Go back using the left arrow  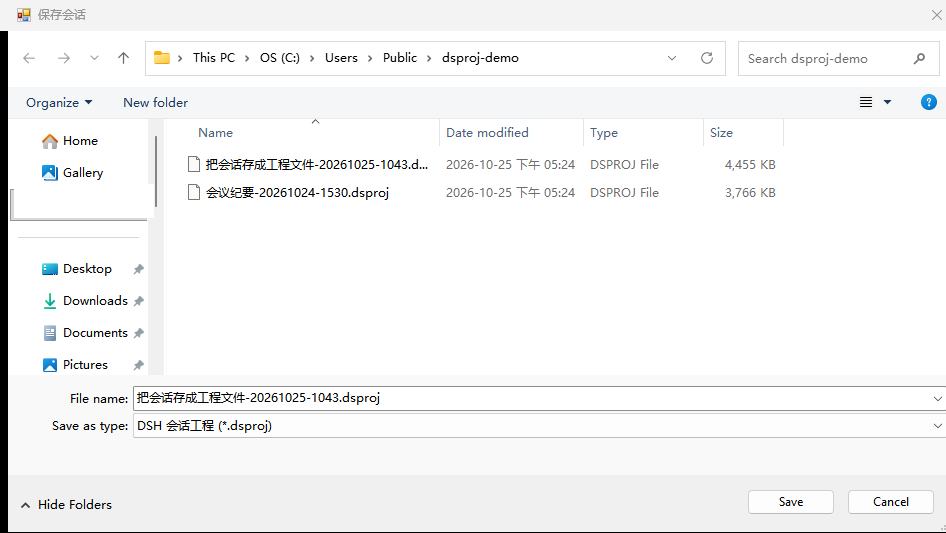click(29, 58)
